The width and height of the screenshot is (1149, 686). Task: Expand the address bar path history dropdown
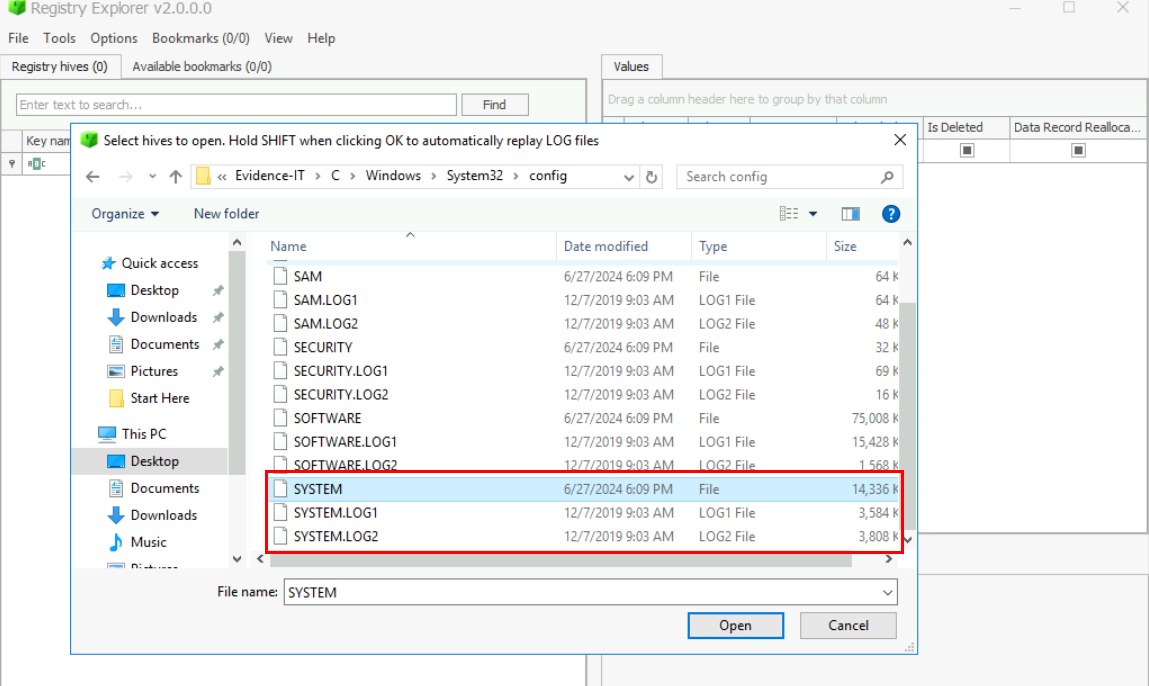click(629, 177)
